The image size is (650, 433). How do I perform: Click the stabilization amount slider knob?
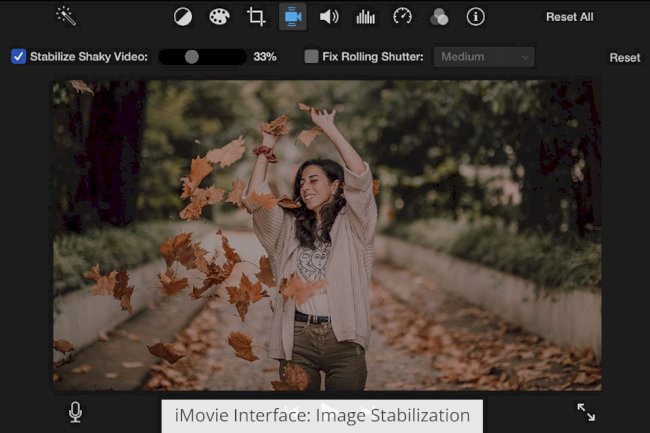(x=192, y=57)
